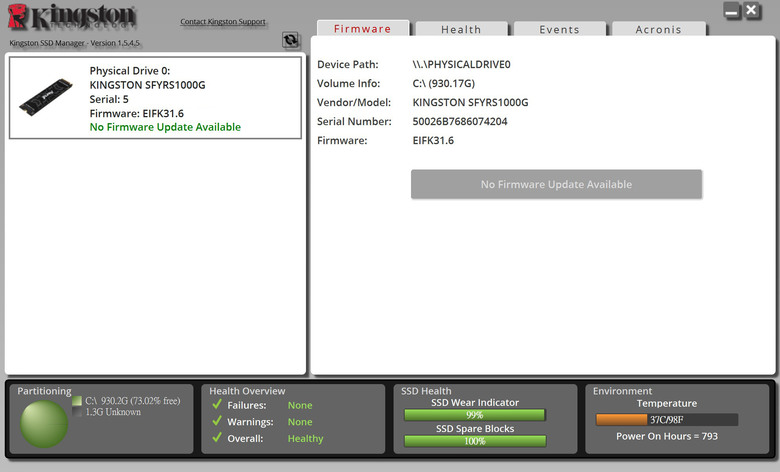
Task: Open the Acronis tab
Action: point(658,29)
